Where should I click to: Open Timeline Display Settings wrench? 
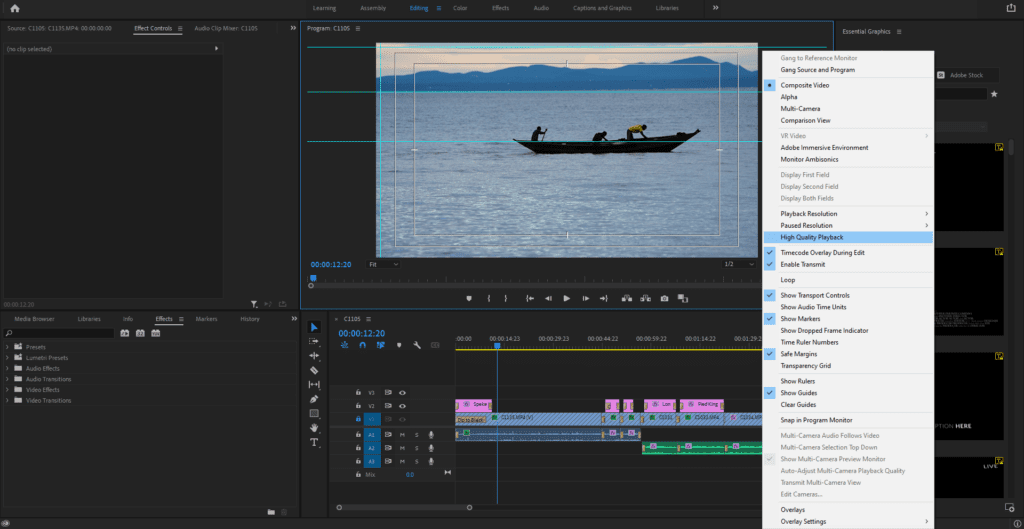[x=417, y=345]
